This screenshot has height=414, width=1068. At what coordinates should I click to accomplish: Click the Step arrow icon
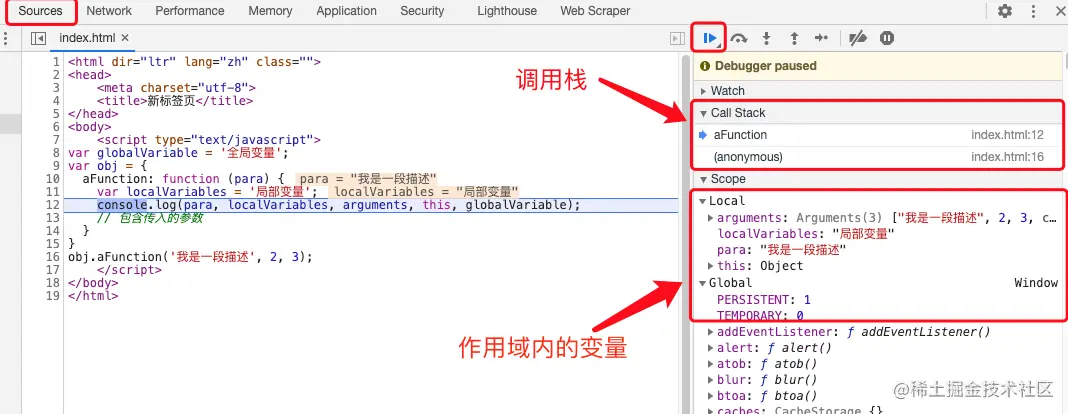pyautogui.click(x=821, y=38)
